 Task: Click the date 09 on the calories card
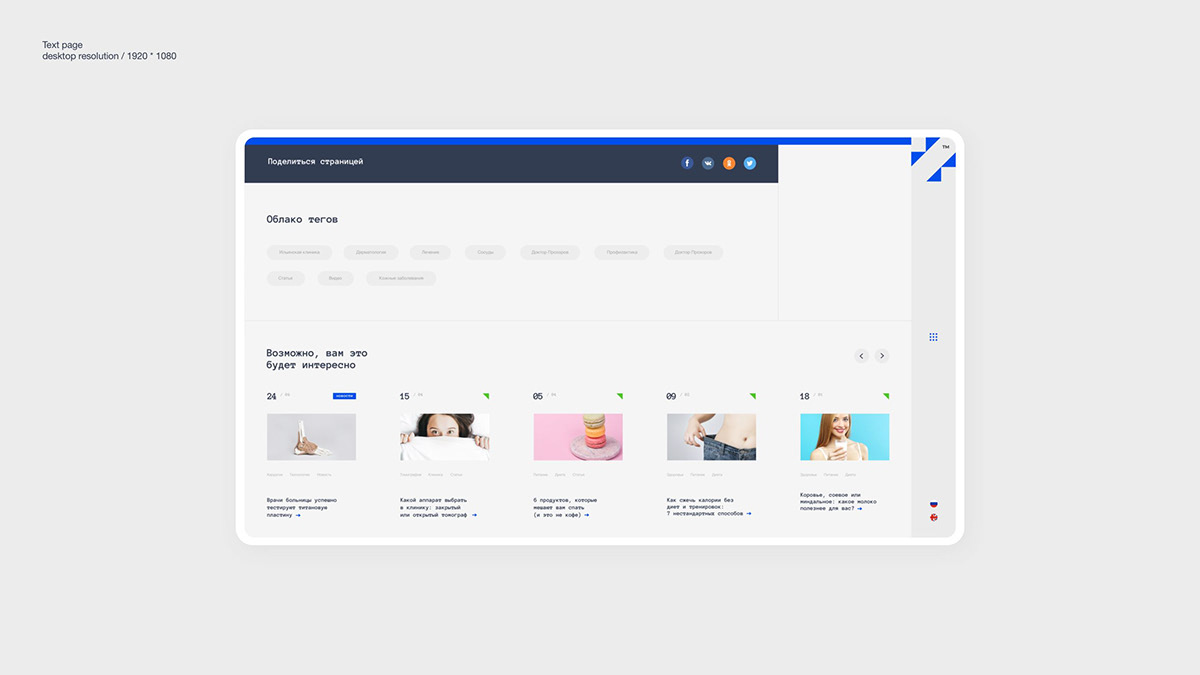coord(671,397)
